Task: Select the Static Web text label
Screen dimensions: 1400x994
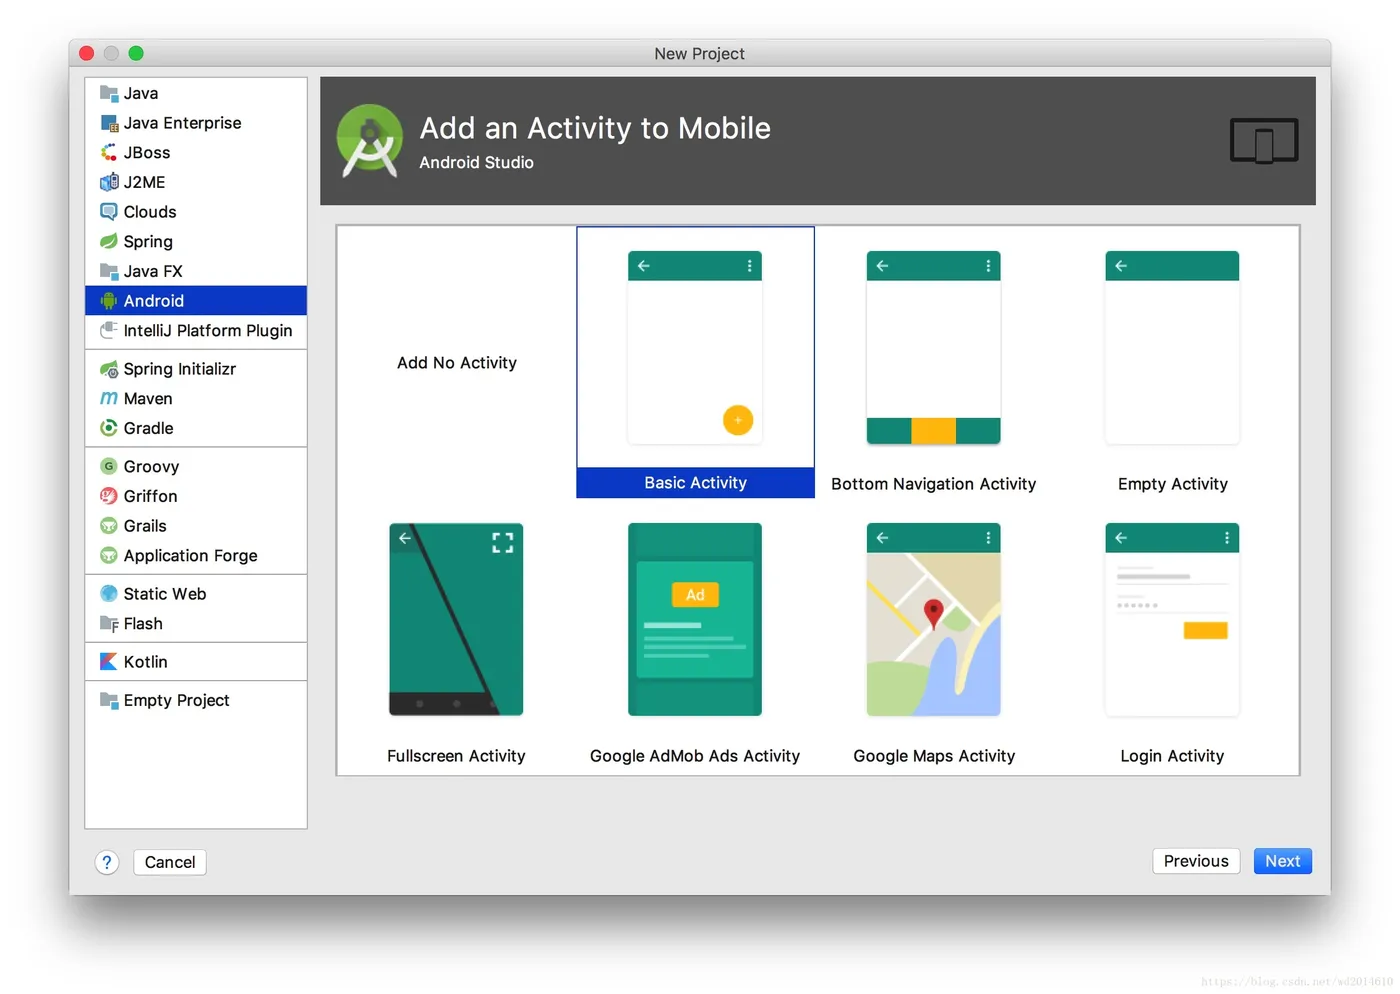Action: pos(165,594)
